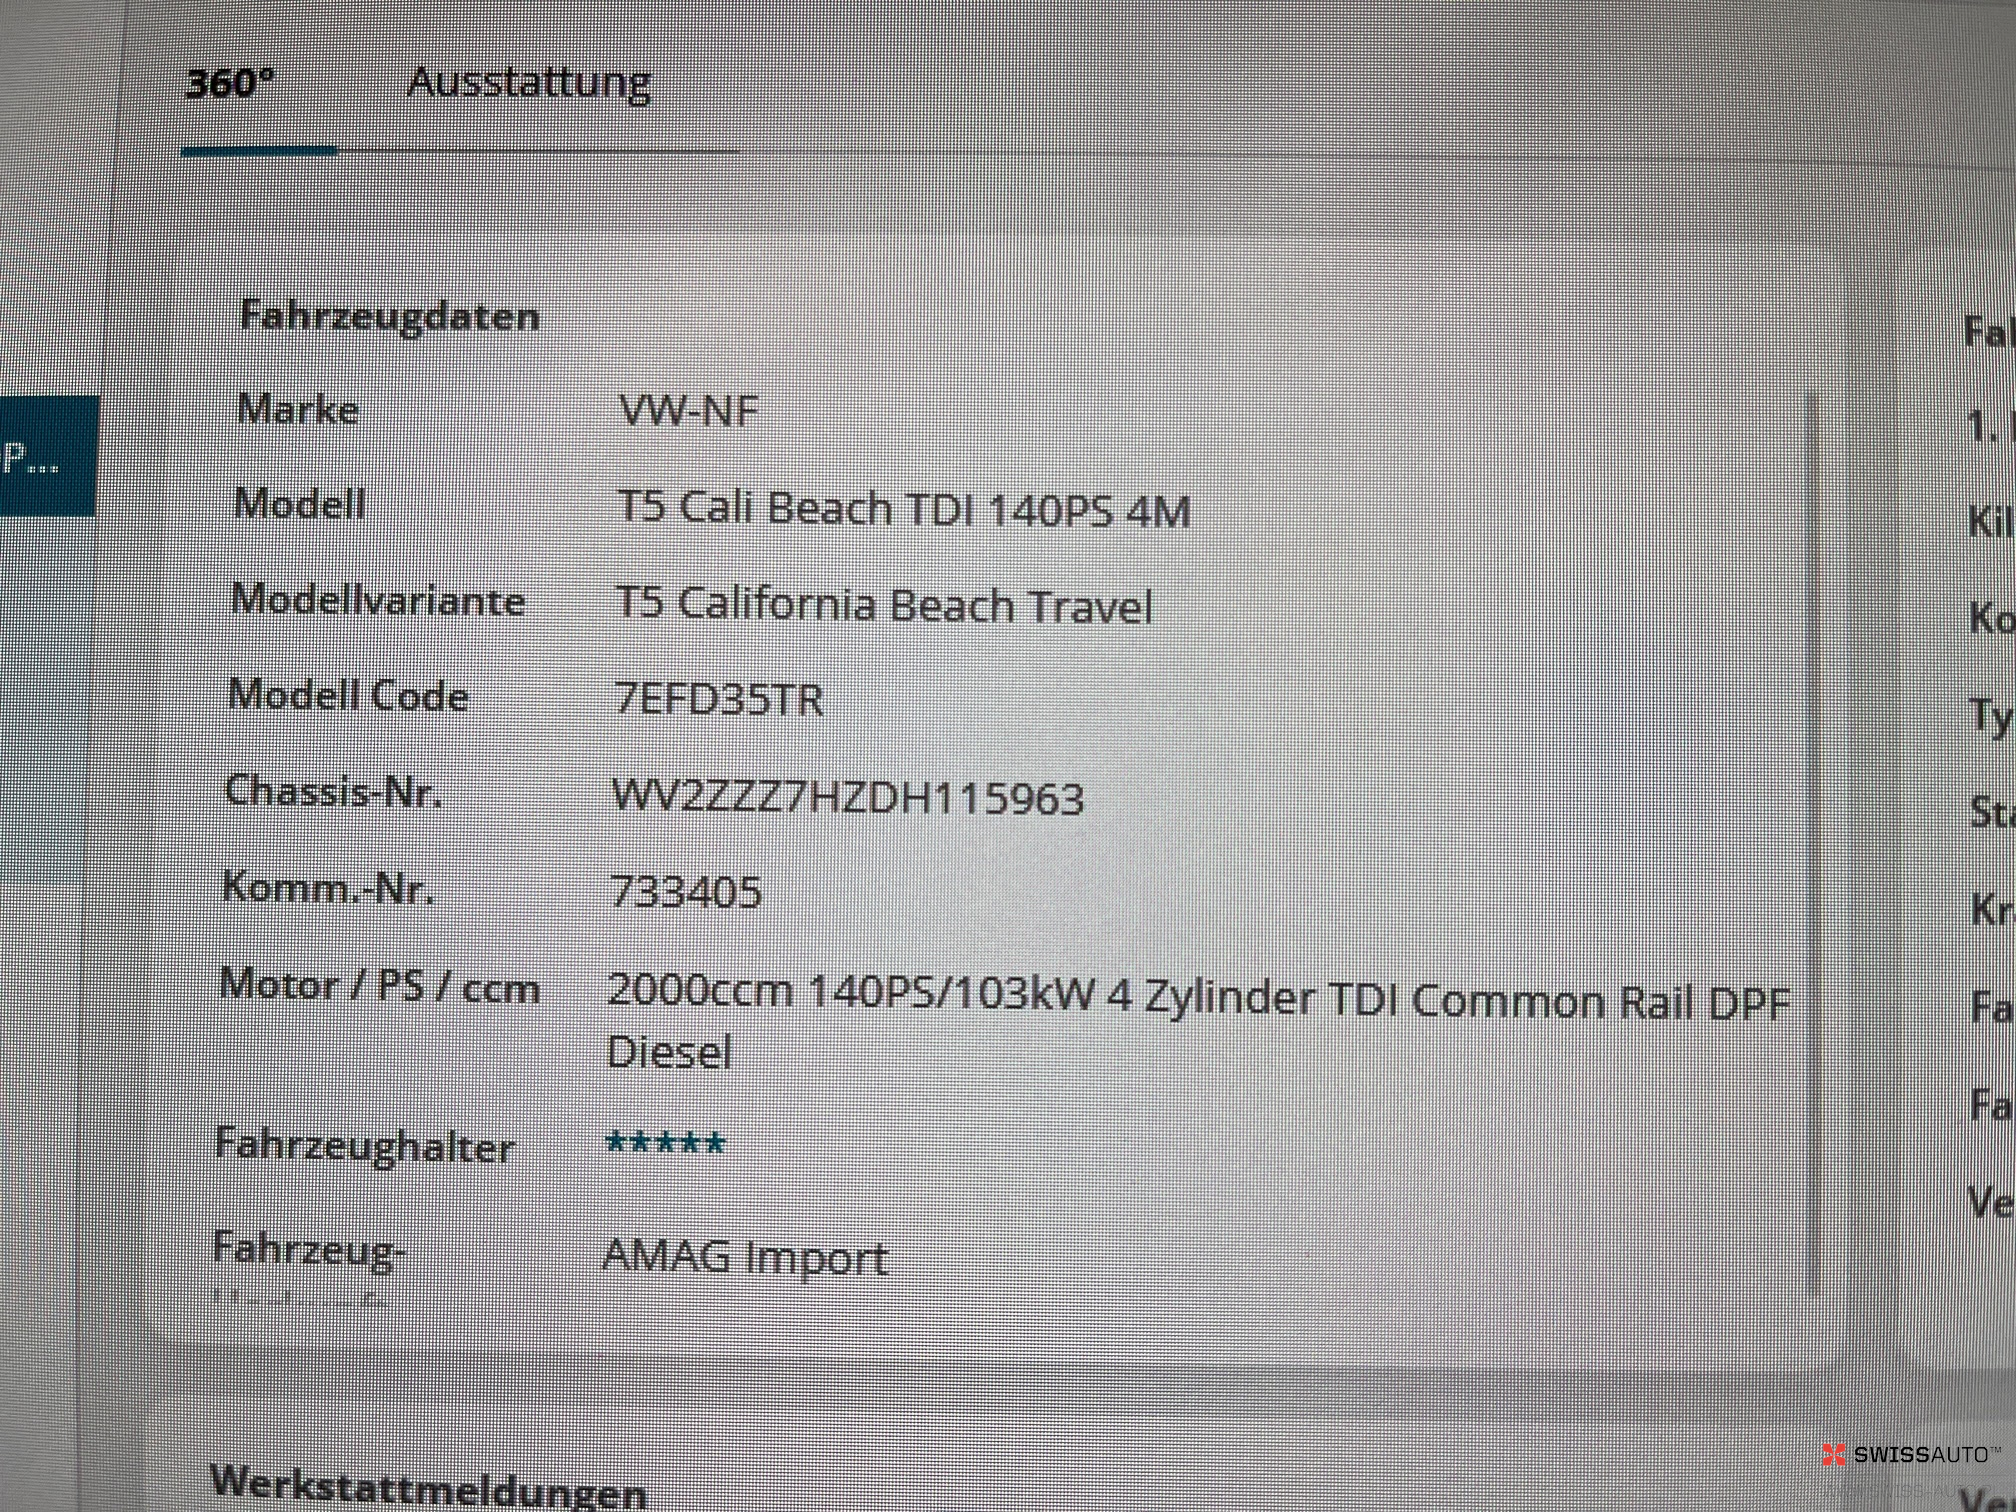Click the field label reading only "Modell"
Viewport: 2016px width, 1512px height.
(299, 503)
